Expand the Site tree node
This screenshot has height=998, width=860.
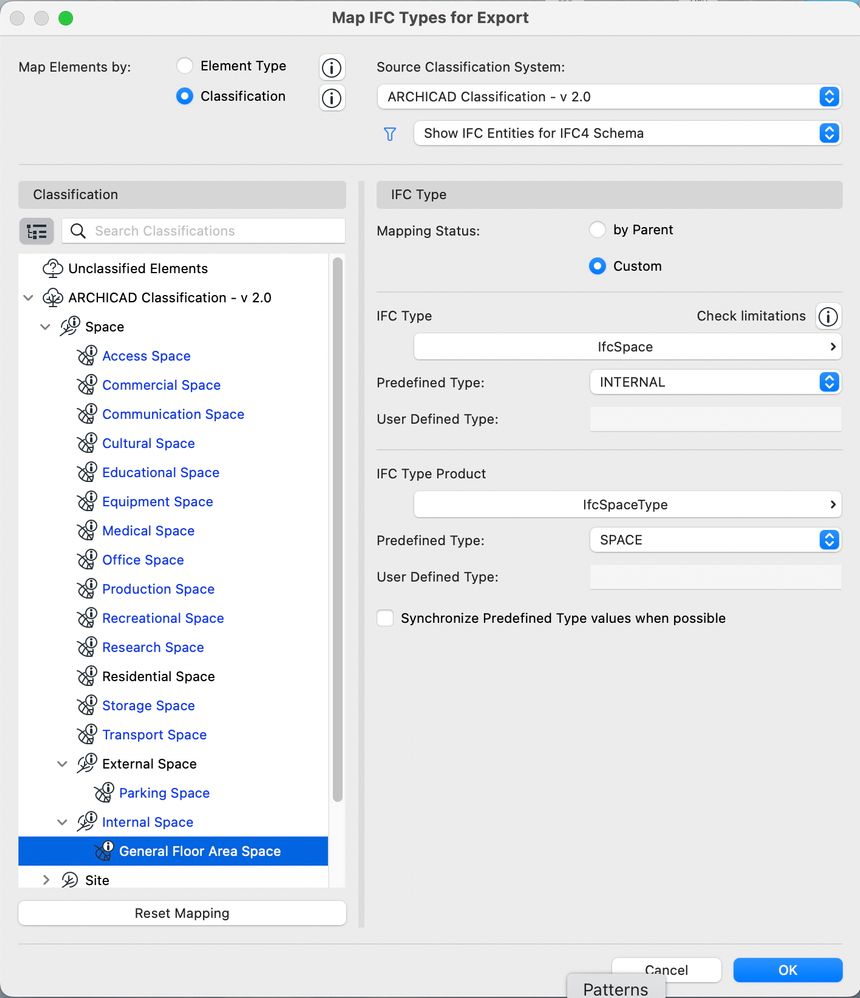pos(45,880)
